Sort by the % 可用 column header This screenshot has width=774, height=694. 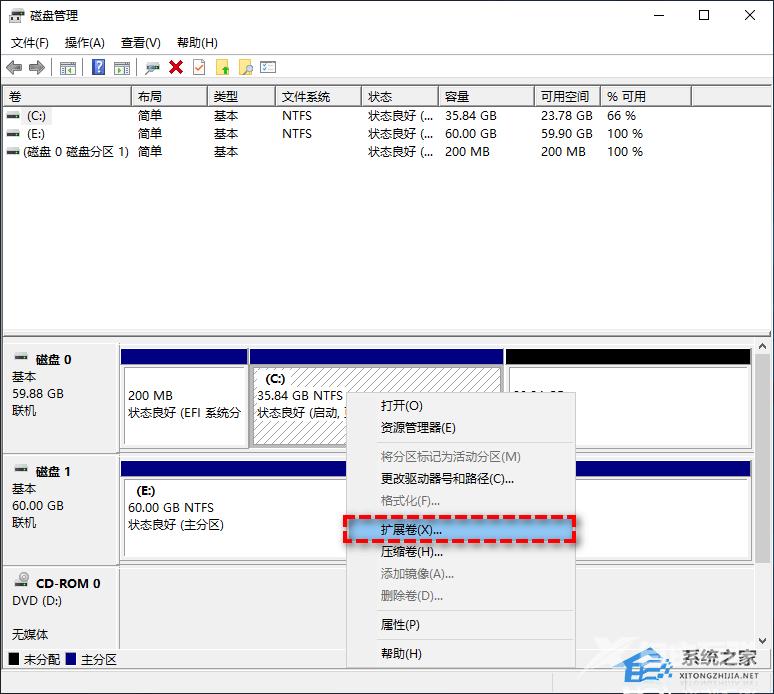click(646, 96)
